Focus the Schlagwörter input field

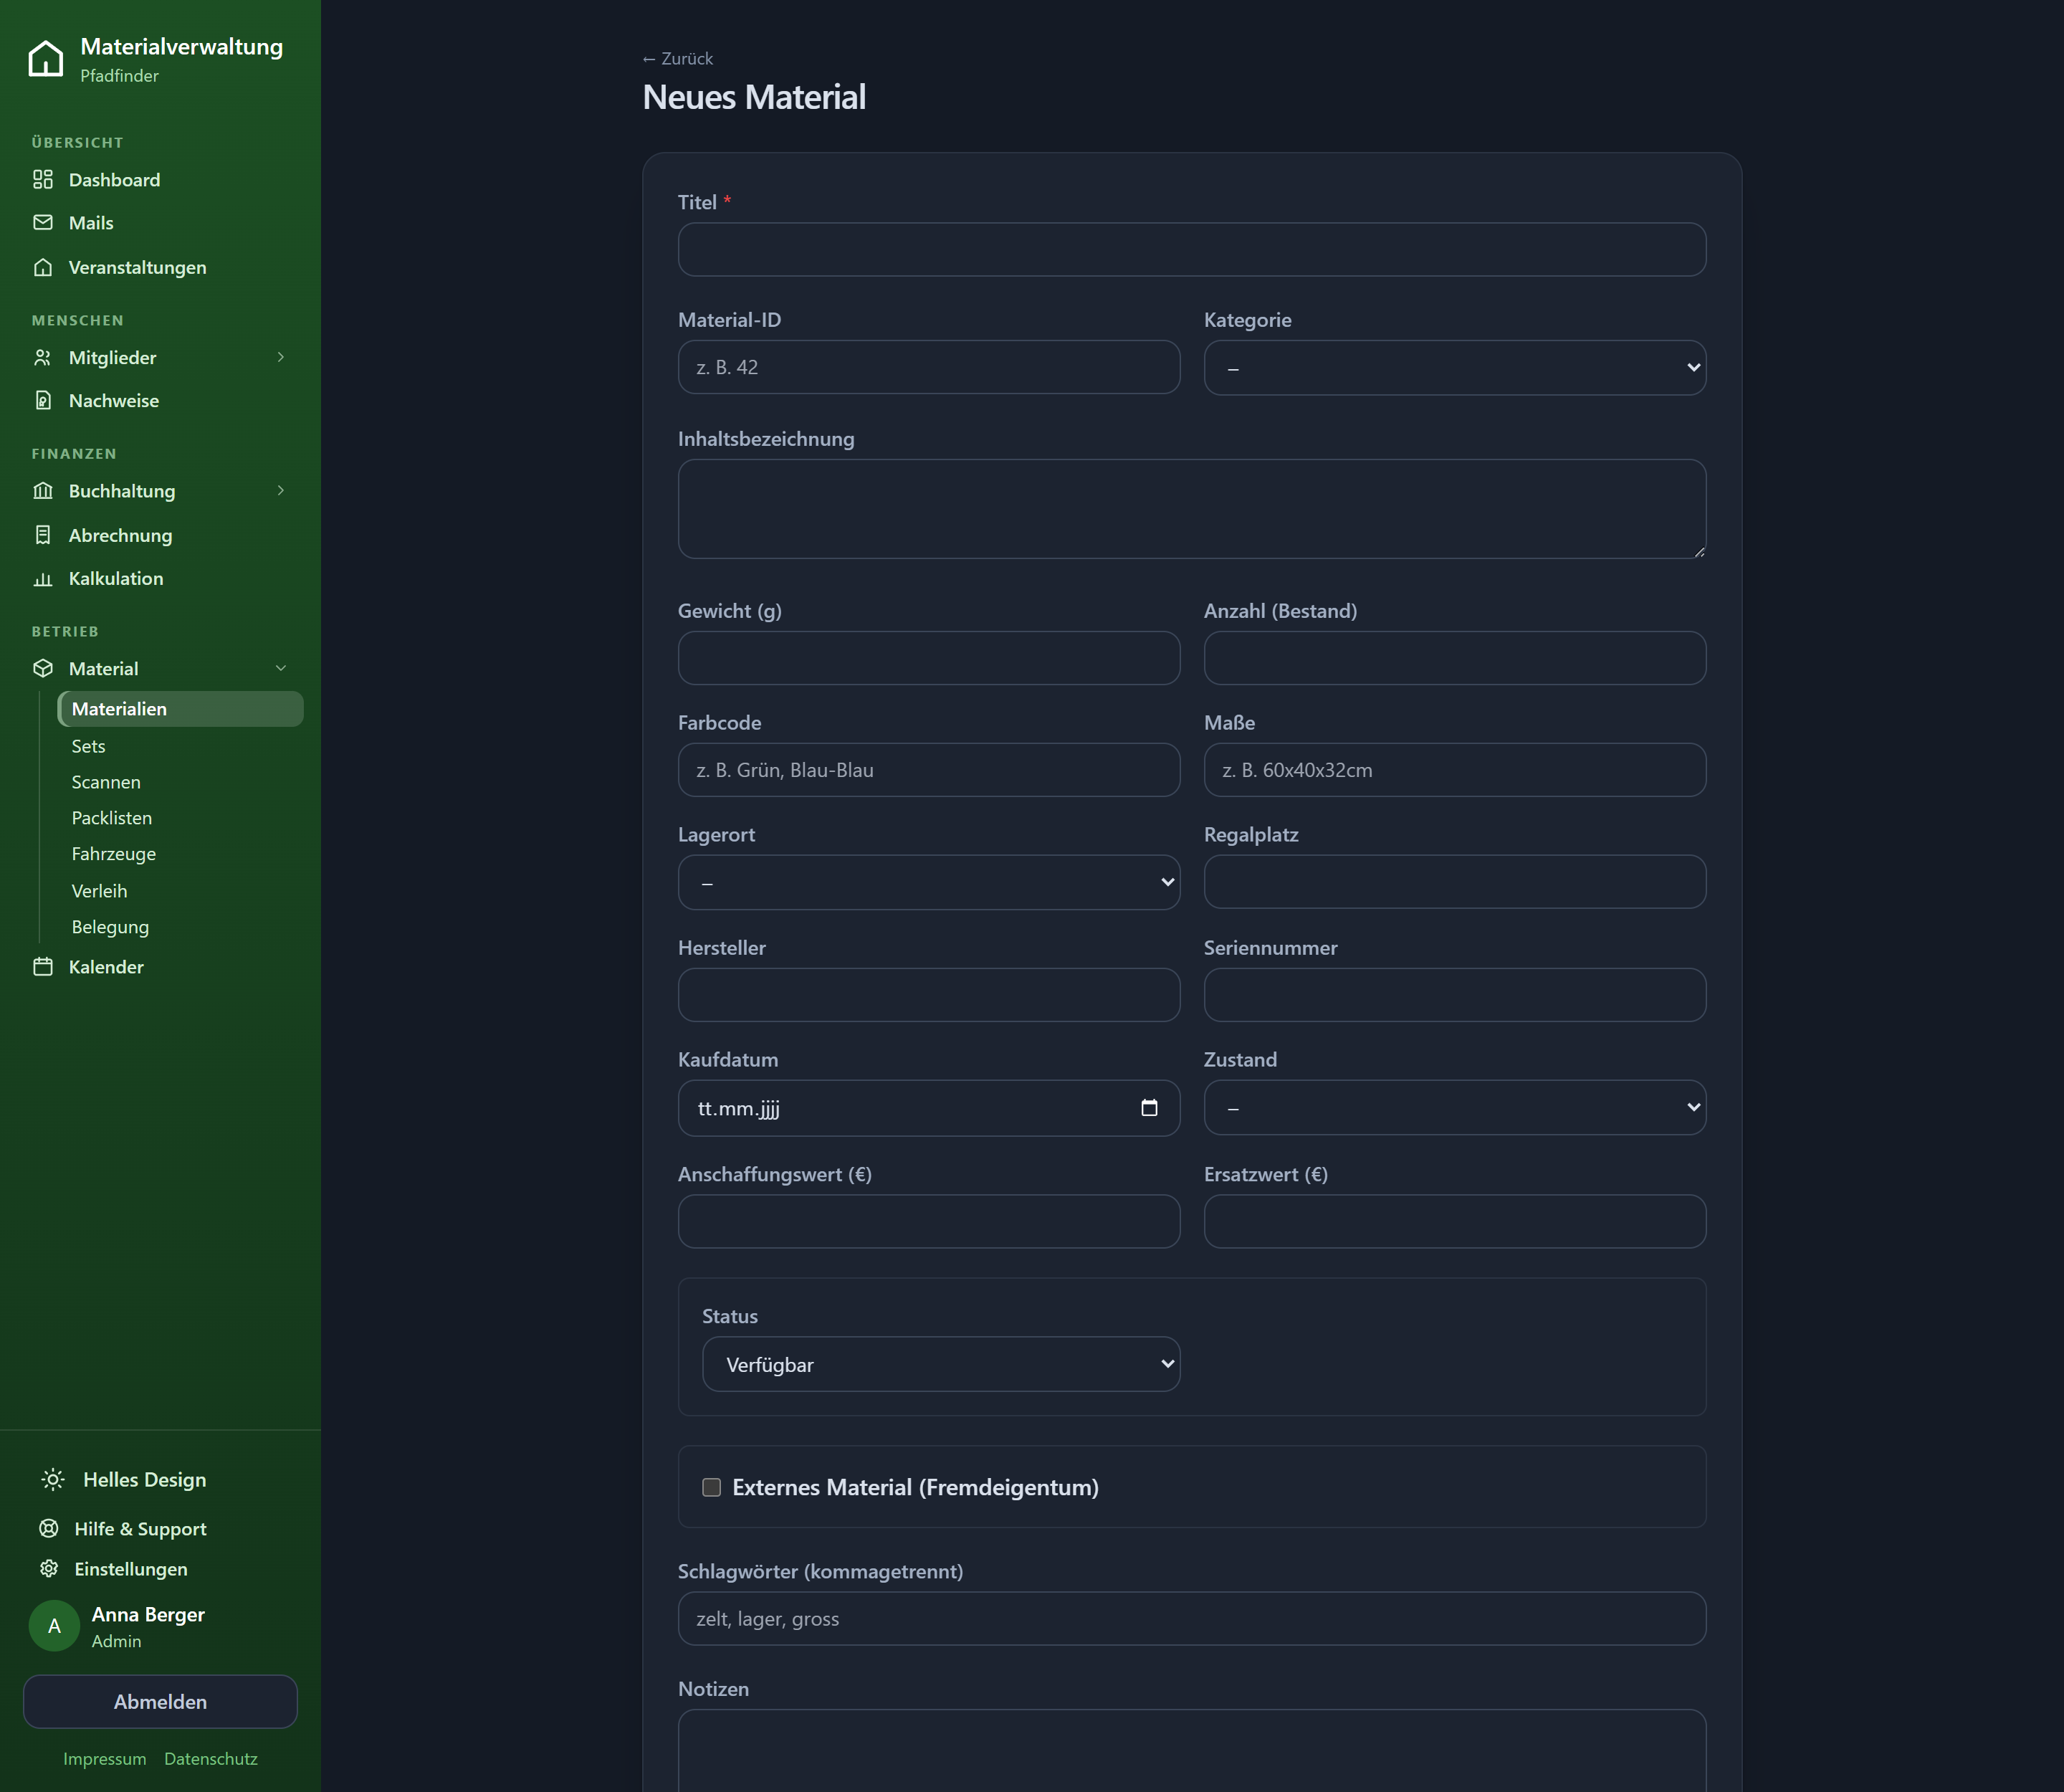coord(1192,1618)
